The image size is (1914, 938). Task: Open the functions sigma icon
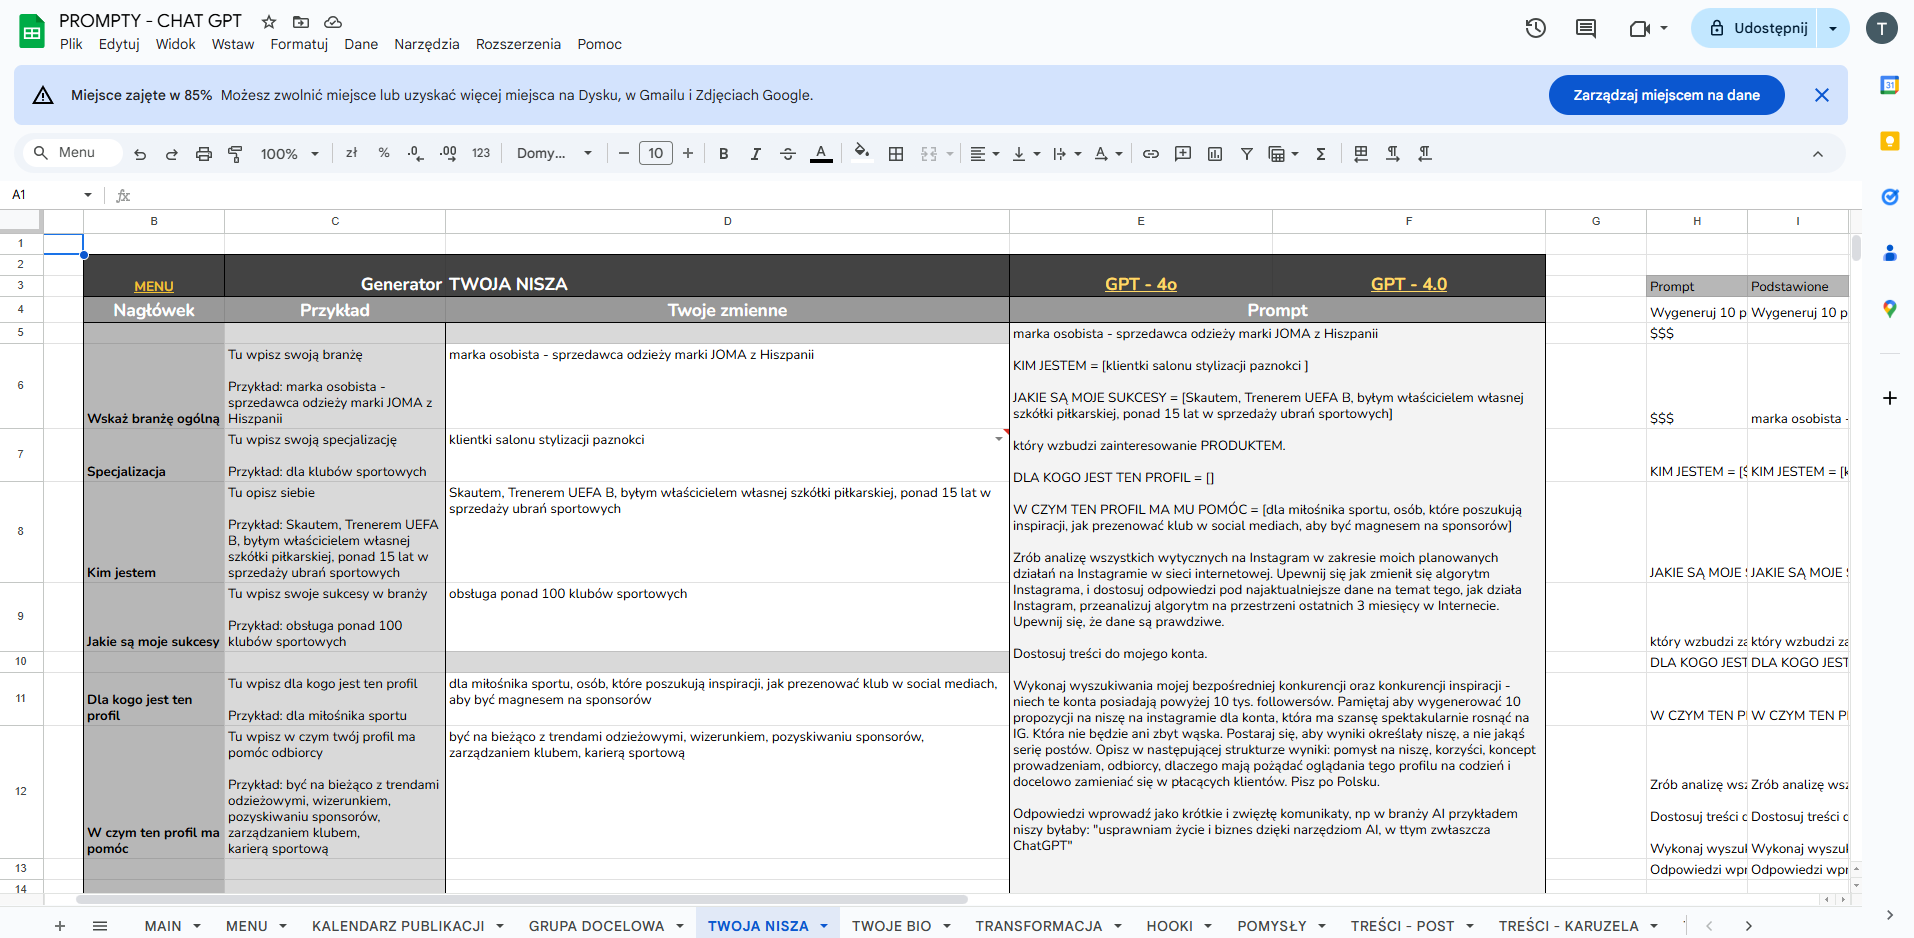[1321, 154]
